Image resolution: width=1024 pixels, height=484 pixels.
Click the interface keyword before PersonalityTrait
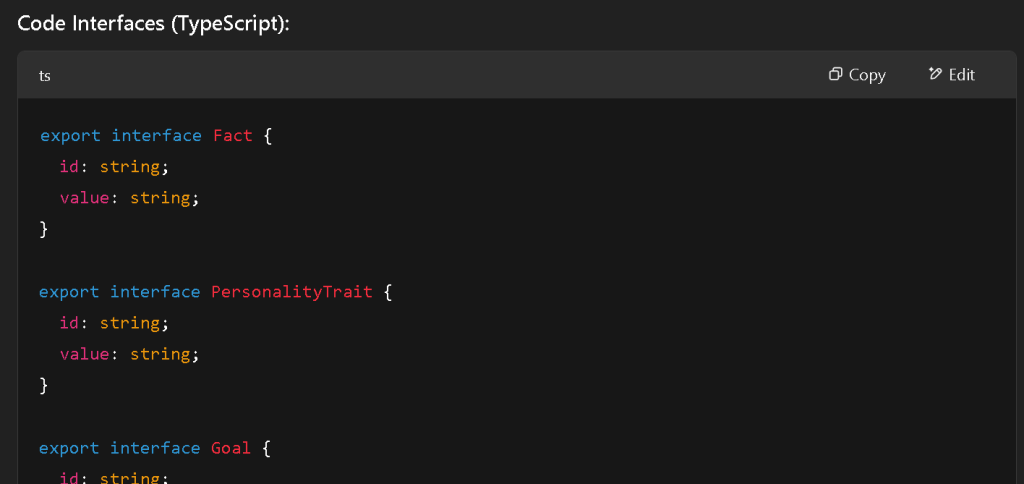pos(155,292)
